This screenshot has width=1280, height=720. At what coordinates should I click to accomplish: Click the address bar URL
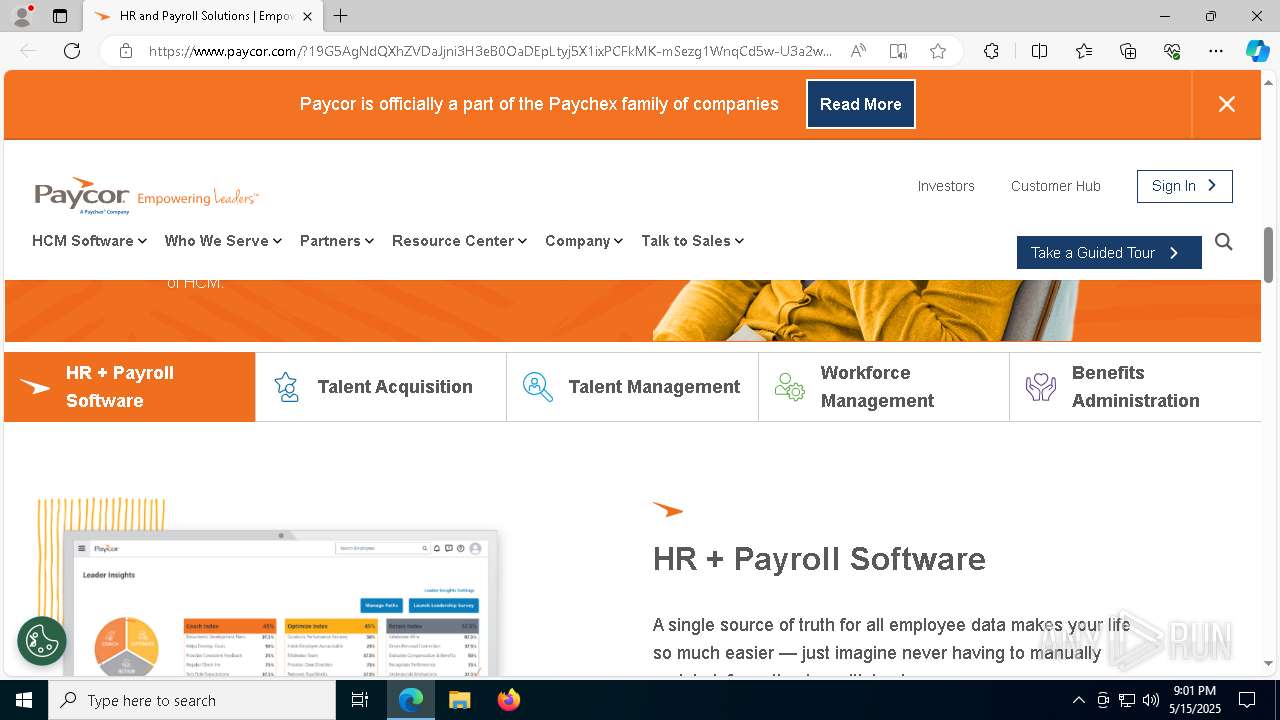pos(490,51)
